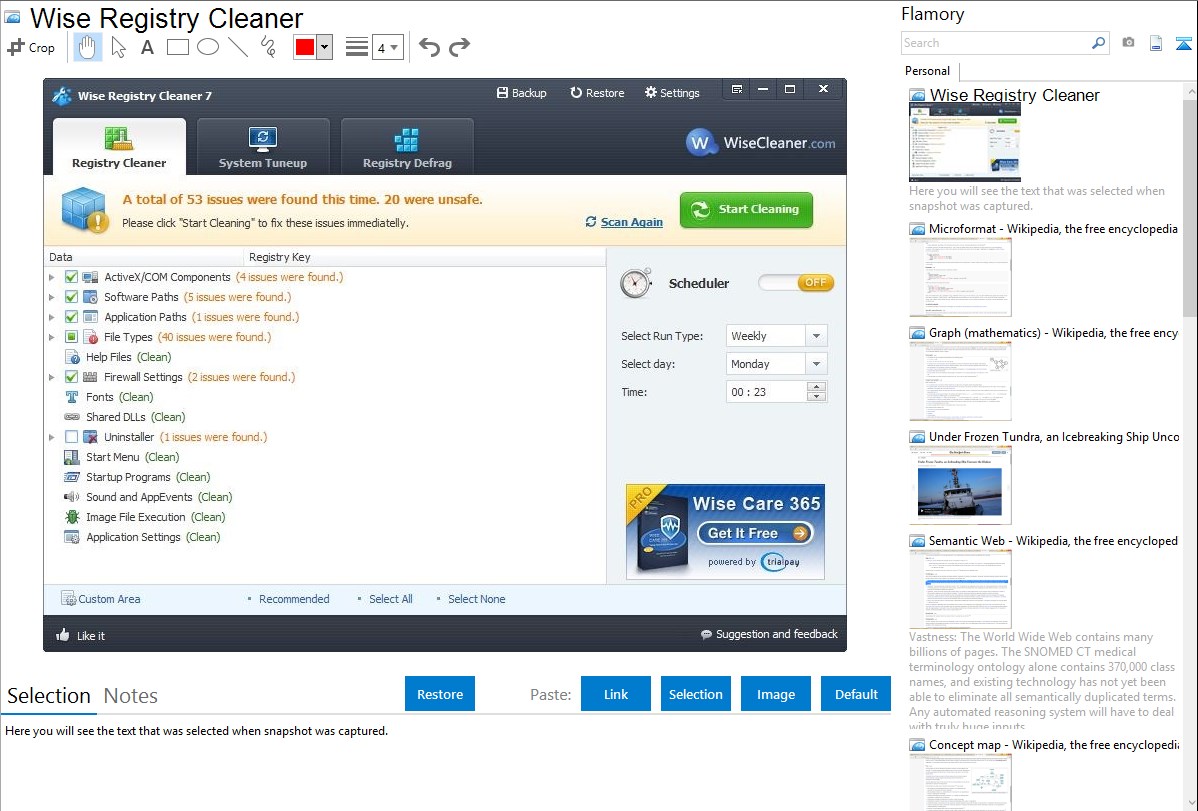The width and height of the screenshot is (1198, 811).
Task: Expand the Uninstaller row
Action: (x=51, y=436)
